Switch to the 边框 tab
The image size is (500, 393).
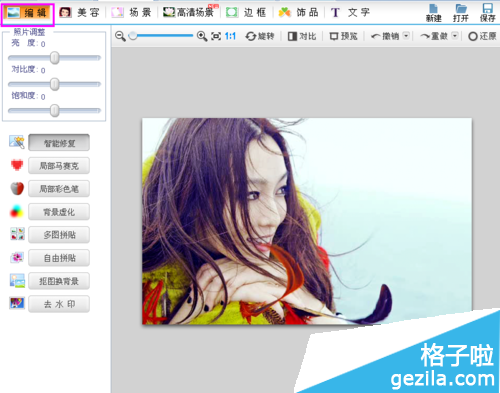click(246, 13)
